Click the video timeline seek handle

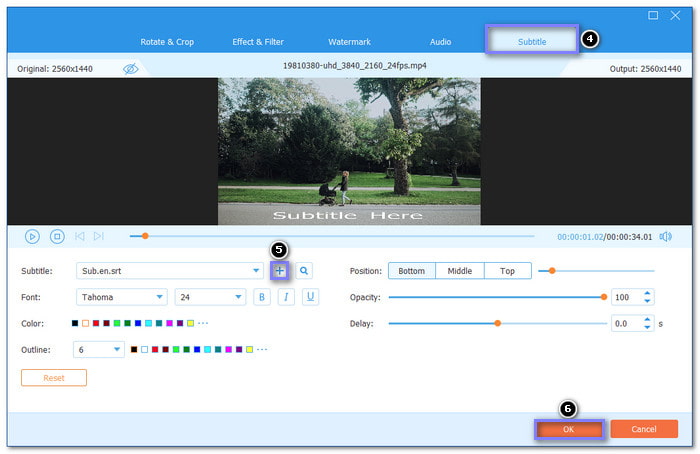145,236
